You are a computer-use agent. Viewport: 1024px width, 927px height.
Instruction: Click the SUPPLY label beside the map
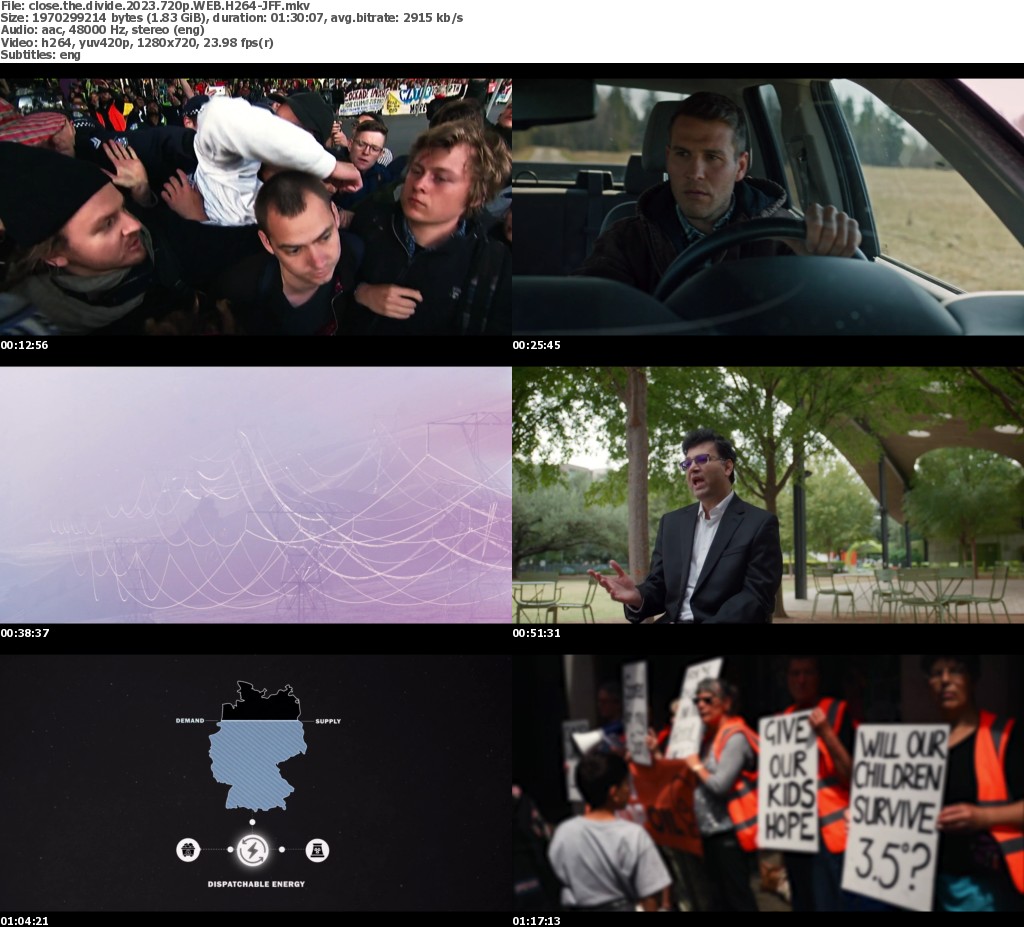[x=328, y=720]
